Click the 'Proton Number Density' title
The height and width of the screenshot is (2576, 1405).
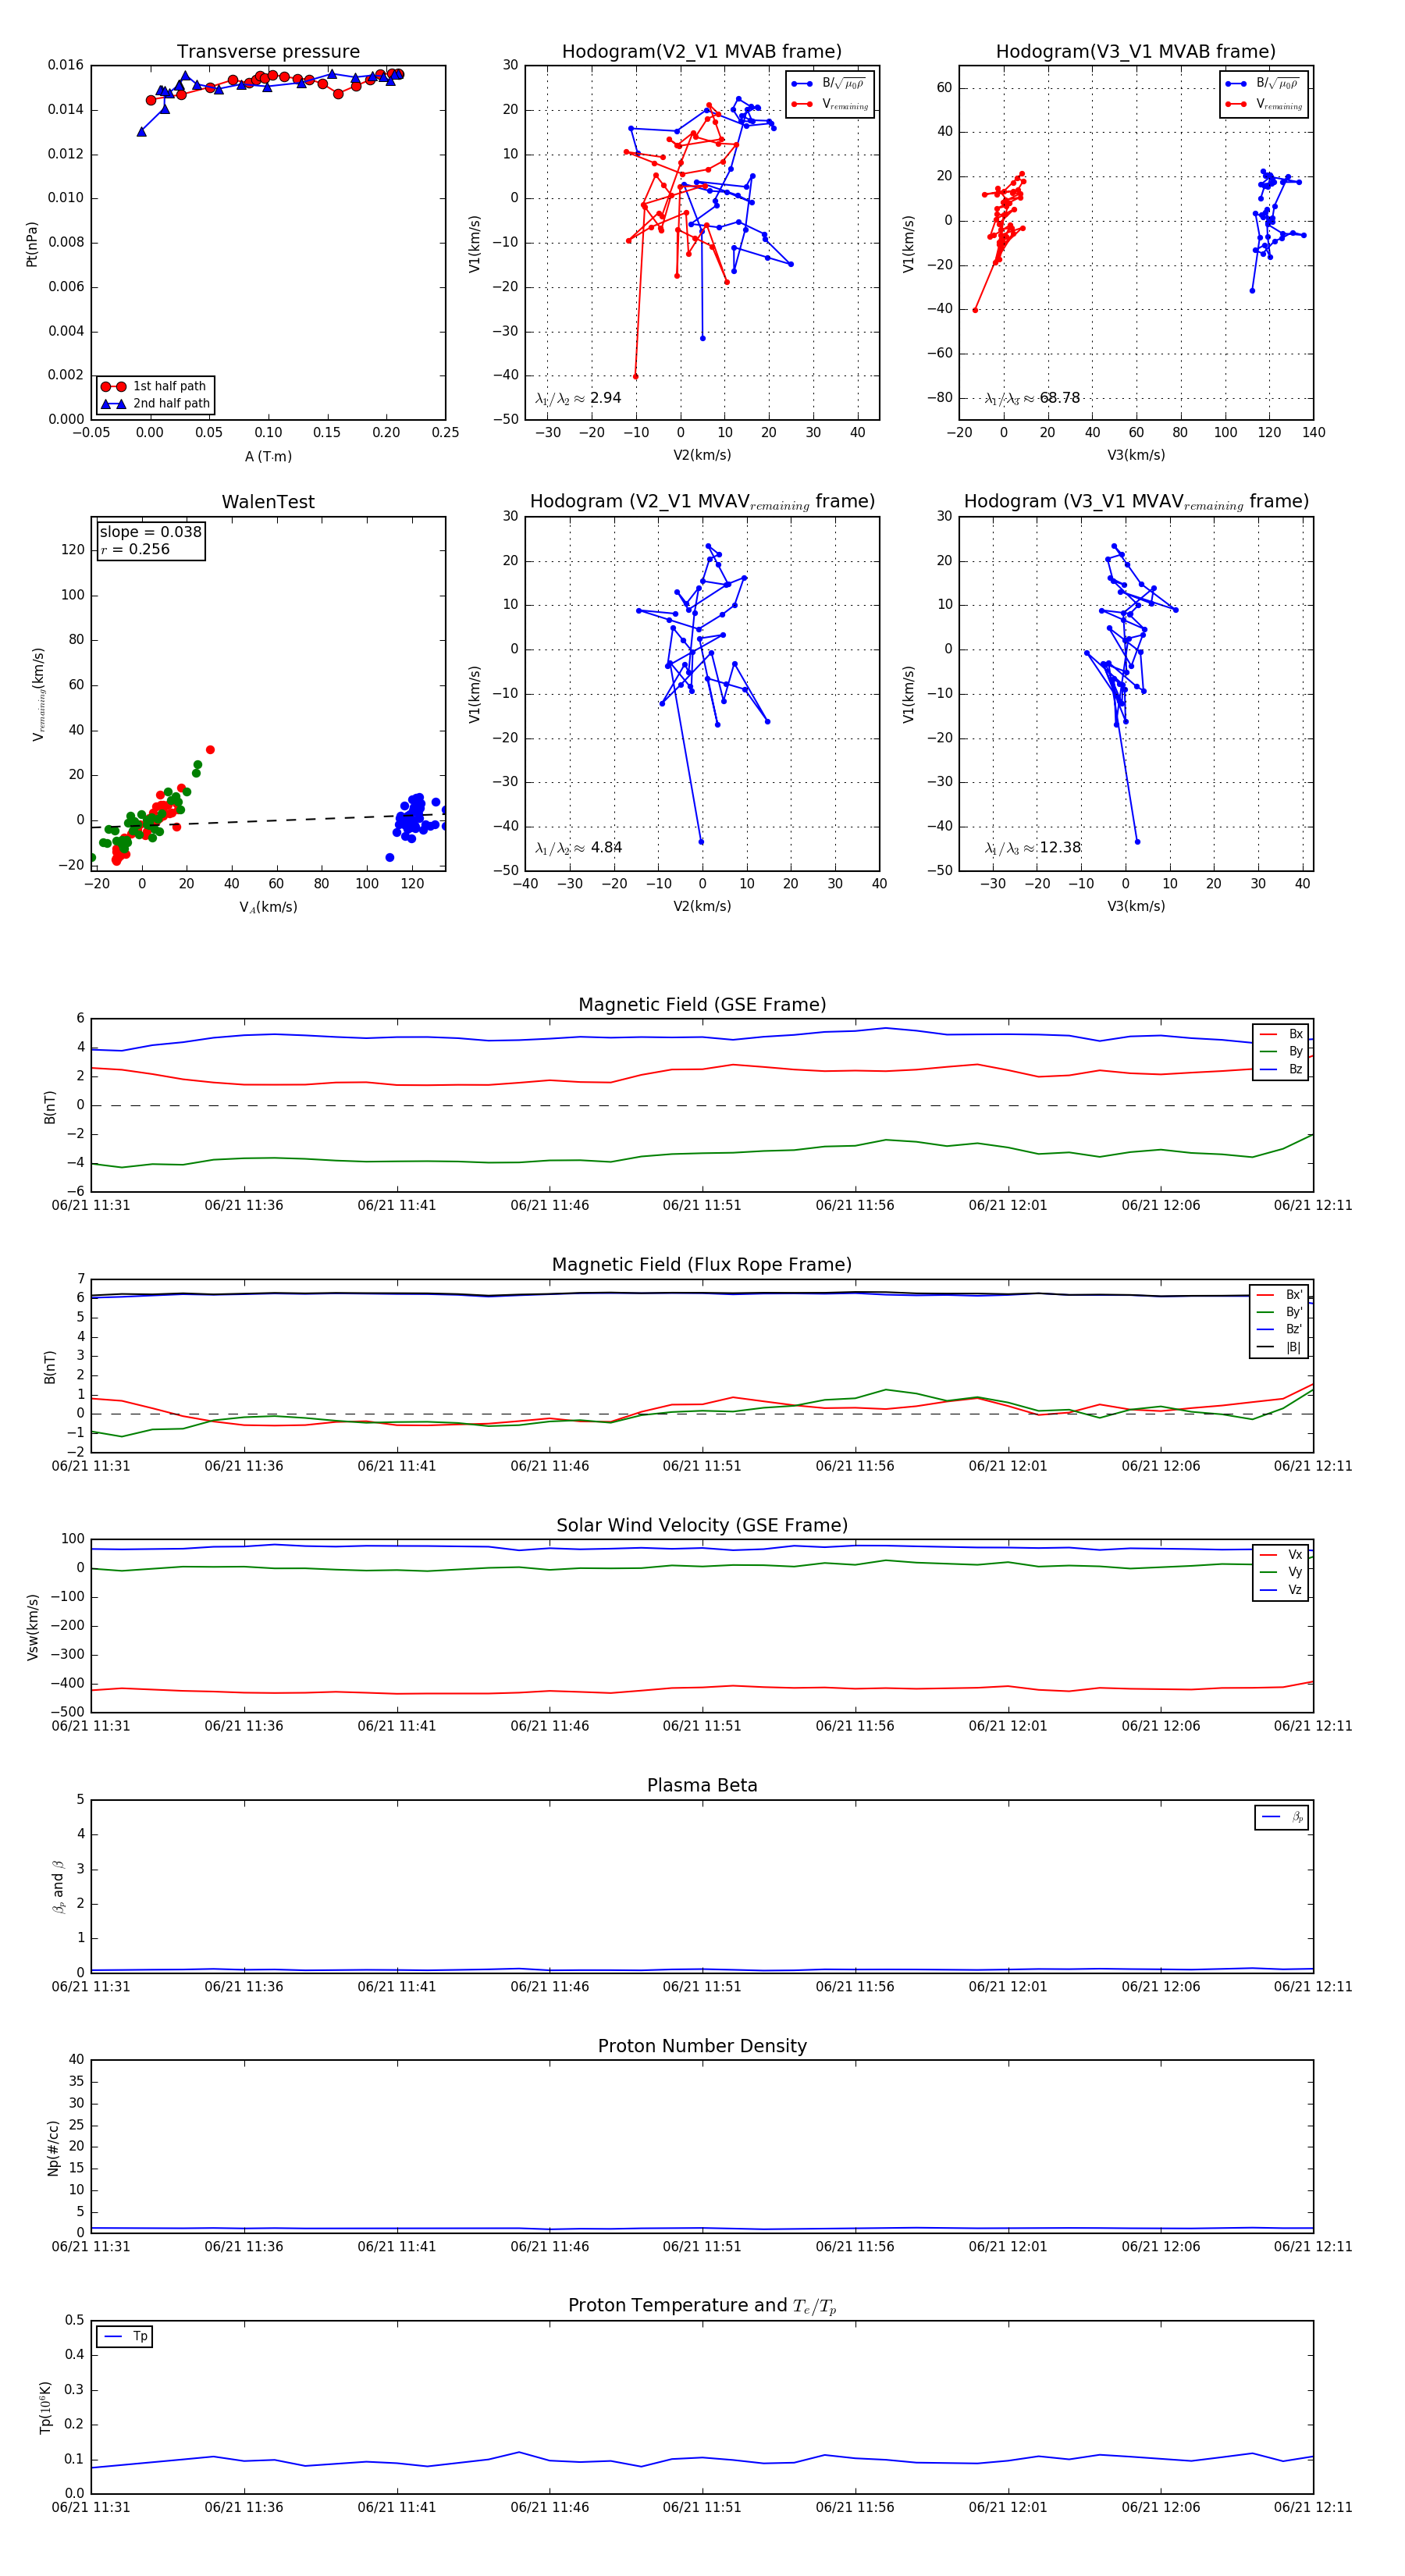702,2046
